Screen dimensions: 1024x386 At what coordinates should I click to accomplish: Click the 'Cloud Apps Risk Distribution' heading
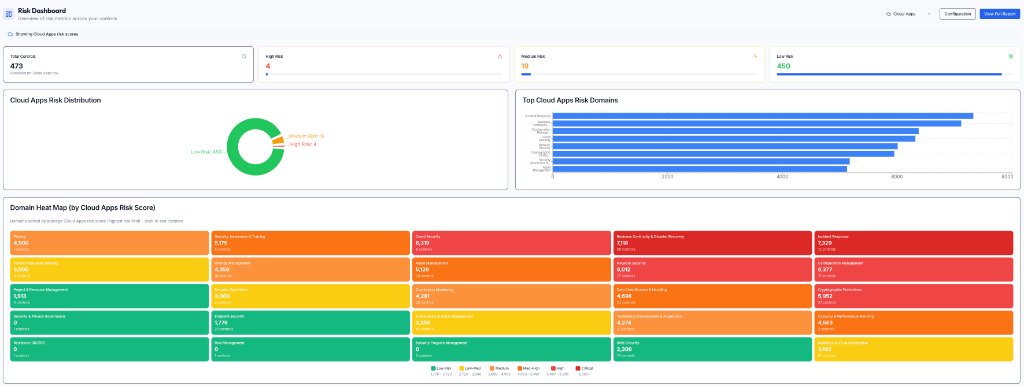pos(56,101)
